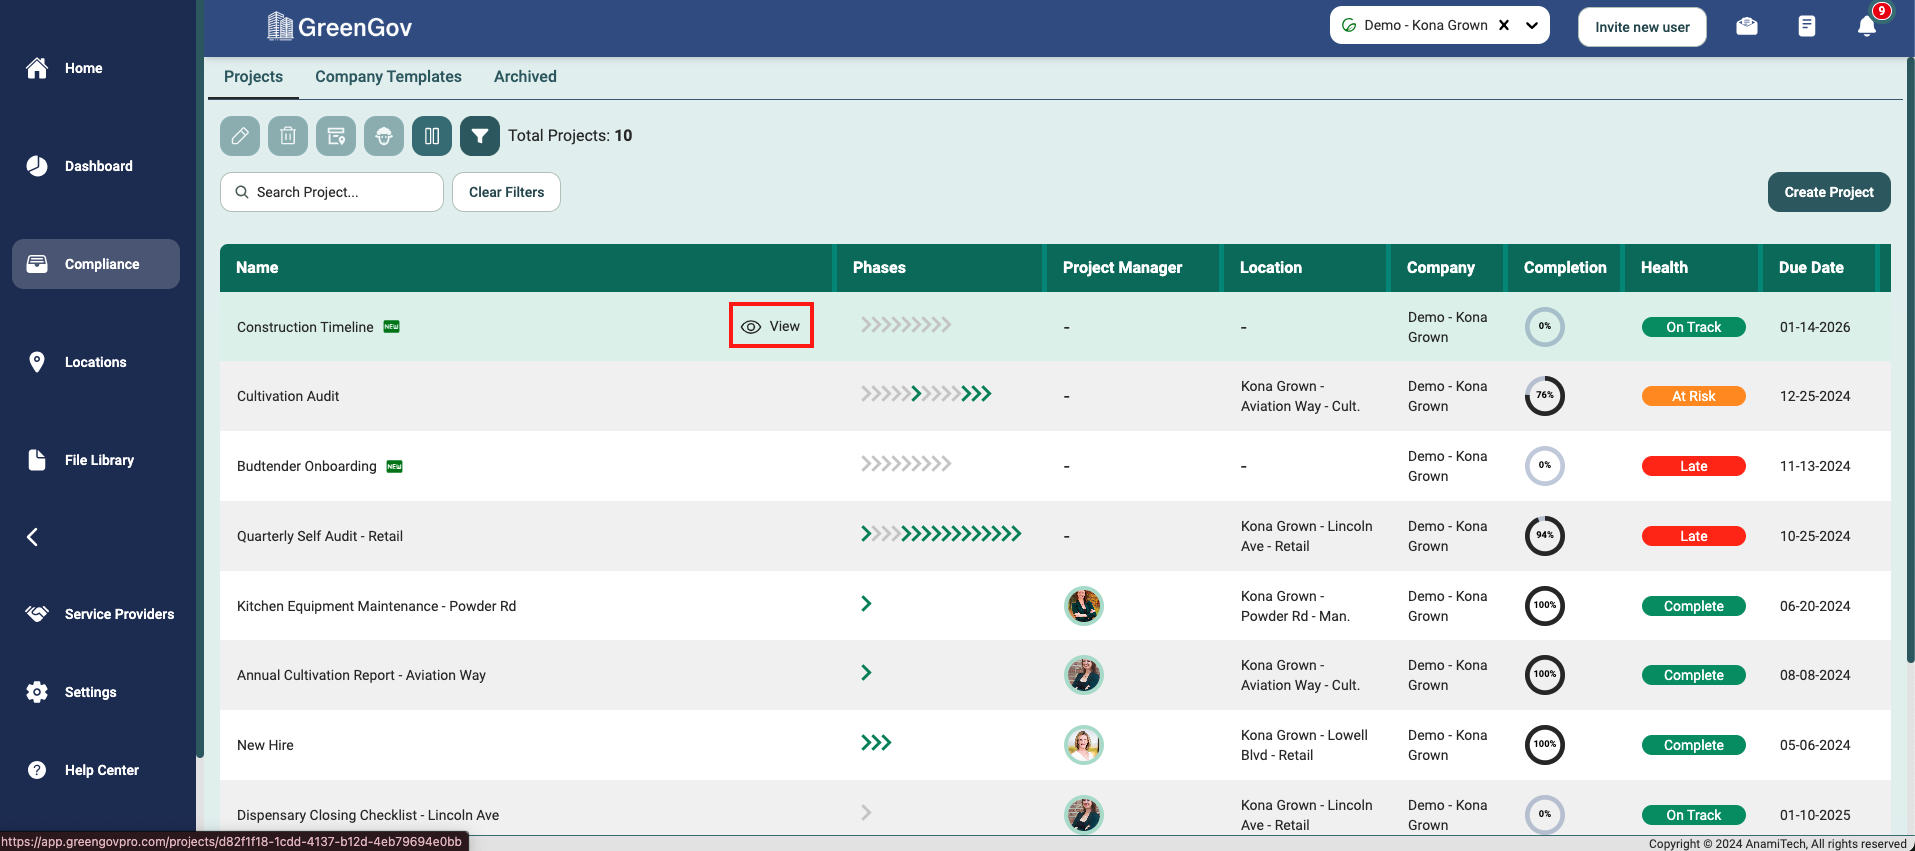
Task: Click the At Risk health badge
Action: tap(1694, 396)
